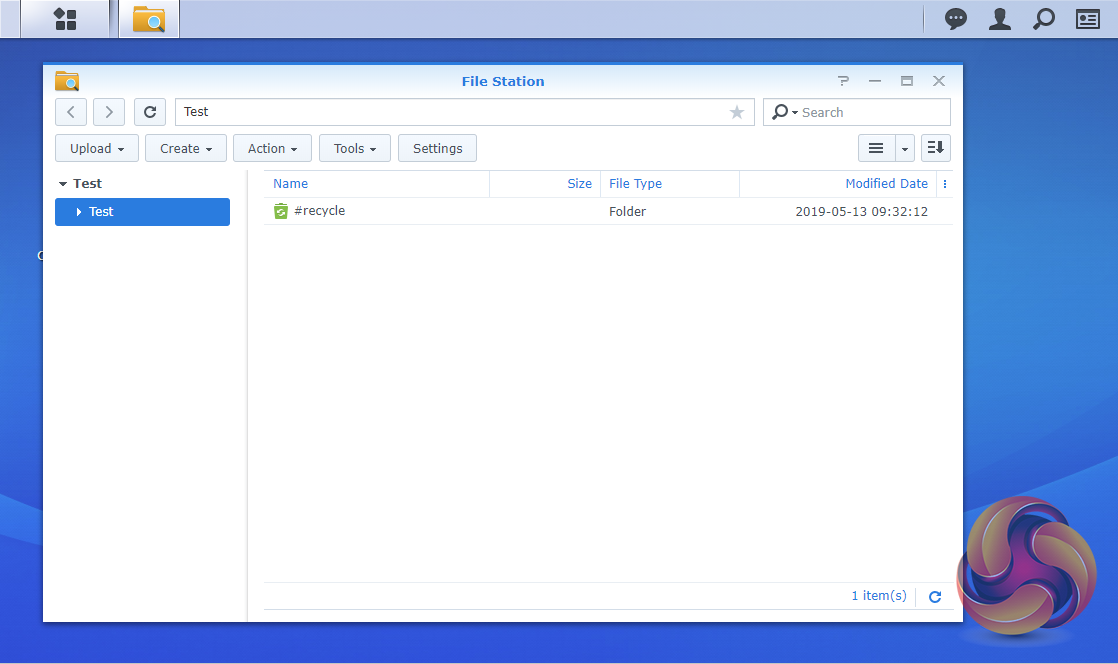Open the Main Menu grid icon

point(65,19)
